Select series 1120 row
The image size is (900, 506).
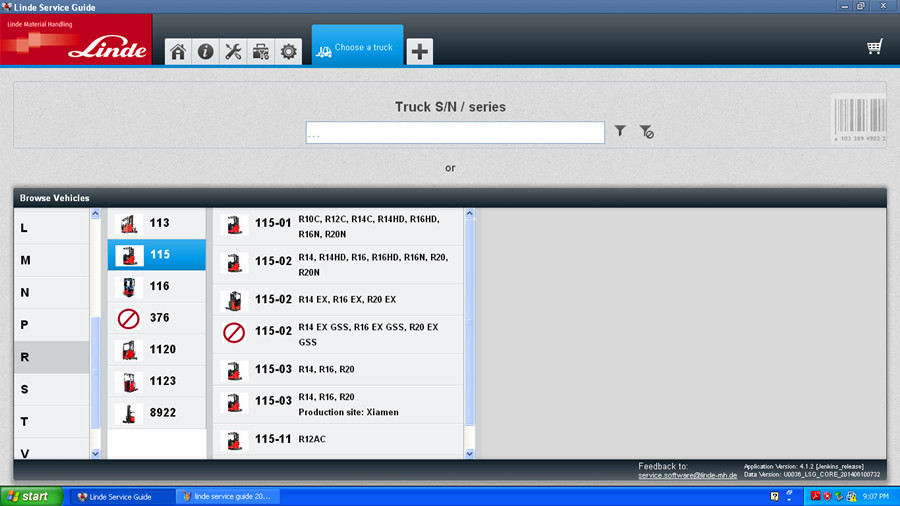(157, 349)
